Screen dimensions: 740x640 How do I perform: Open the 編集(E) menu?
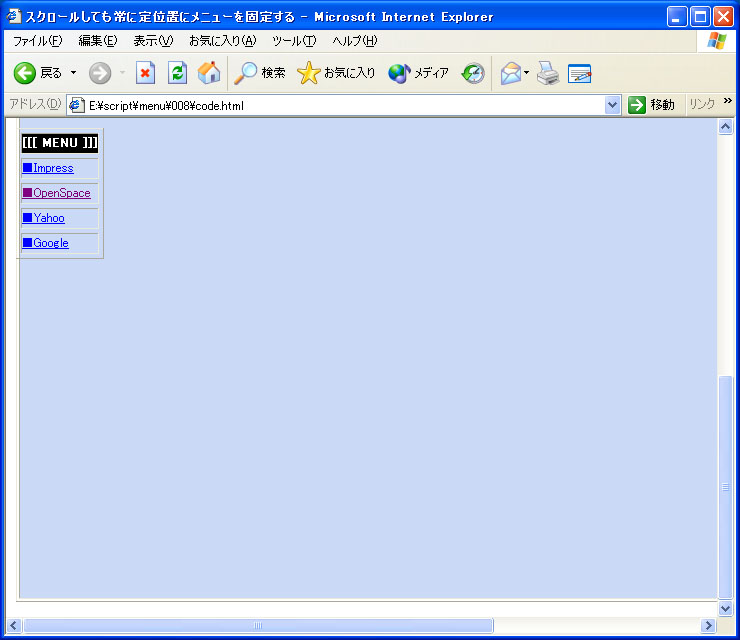coord(98,41)
